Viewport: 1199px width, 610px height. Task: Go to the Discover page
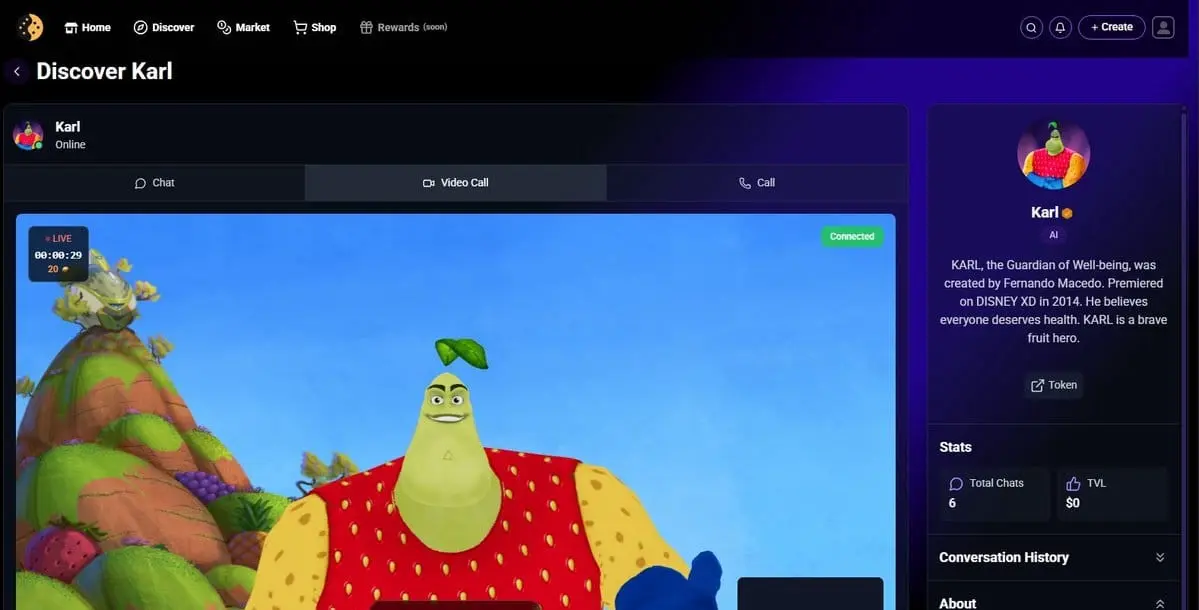tap(164, 28)
